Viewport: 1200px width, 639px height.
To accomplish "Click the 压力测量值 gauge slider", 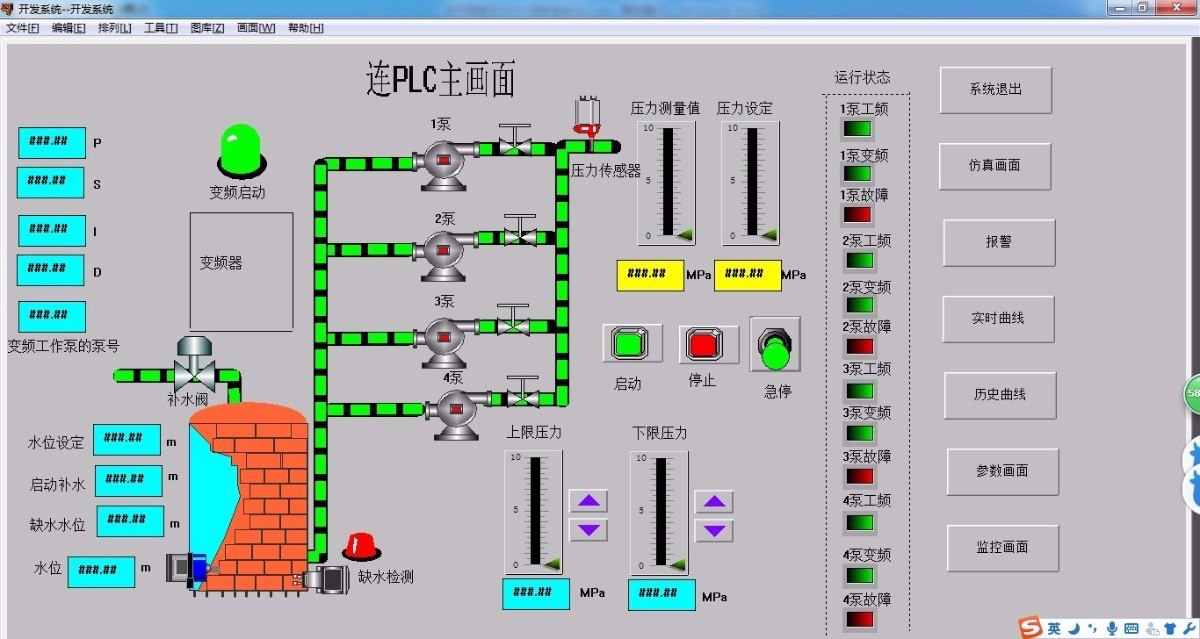I will (667, 182).
